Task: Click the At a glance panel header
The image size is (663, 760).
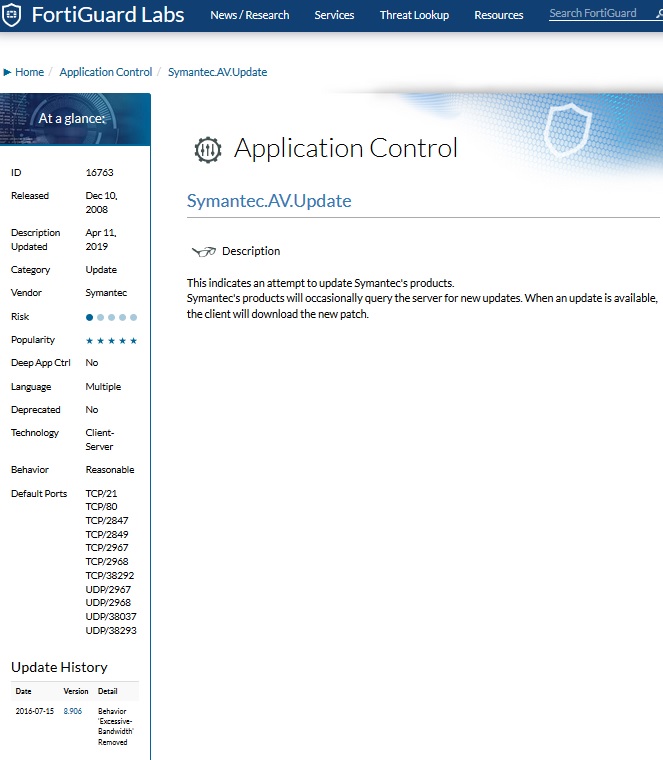Action: [75, 120]
